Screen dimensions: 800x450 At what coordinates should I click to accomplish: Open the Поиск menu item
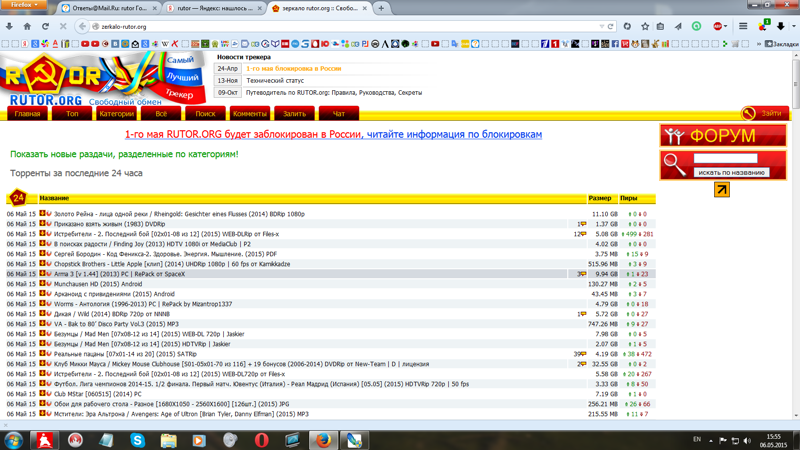205,113
